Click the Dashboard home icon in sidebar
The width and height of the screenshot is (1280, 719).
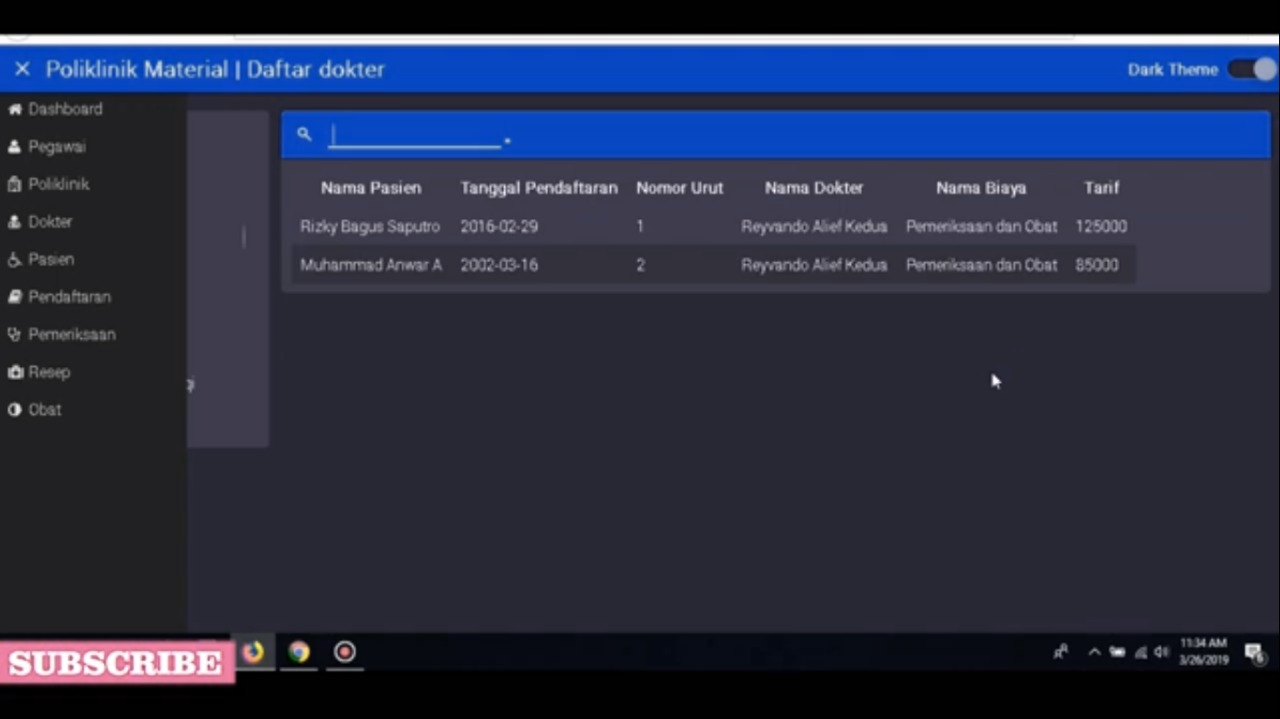pyautogui.click(x=15, y=109)
